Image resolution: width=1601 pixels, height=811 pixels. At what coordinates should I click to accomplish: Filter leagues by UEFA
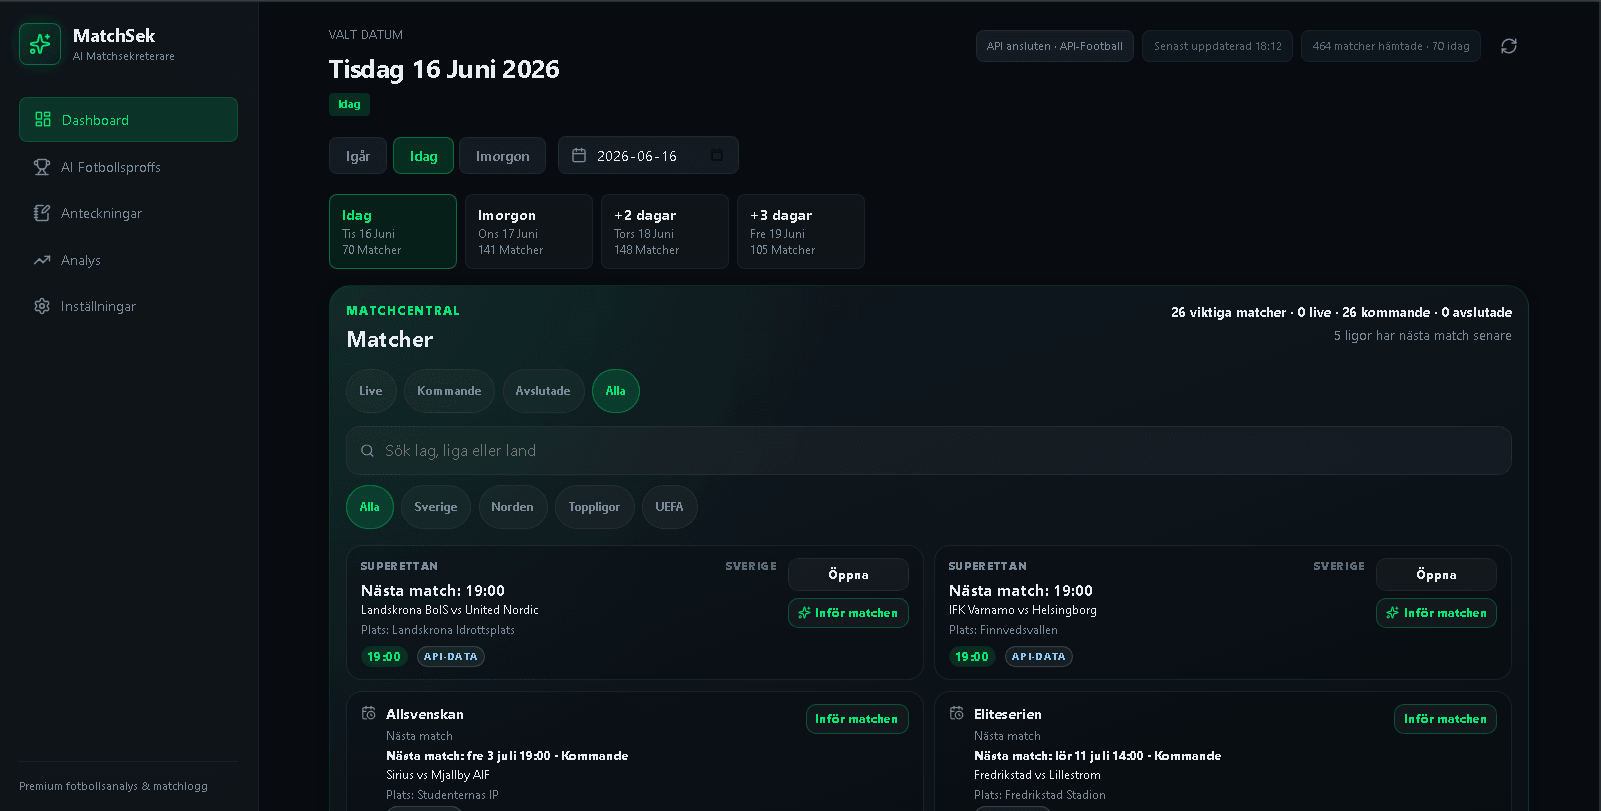[x=669, y=507]
